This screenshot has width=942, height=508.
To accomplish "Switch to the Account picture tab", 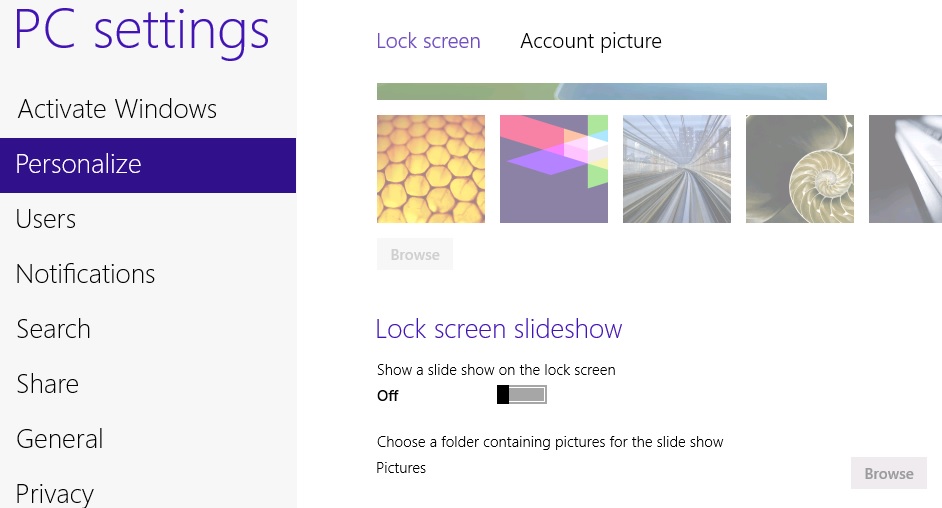I will [591, 41].
